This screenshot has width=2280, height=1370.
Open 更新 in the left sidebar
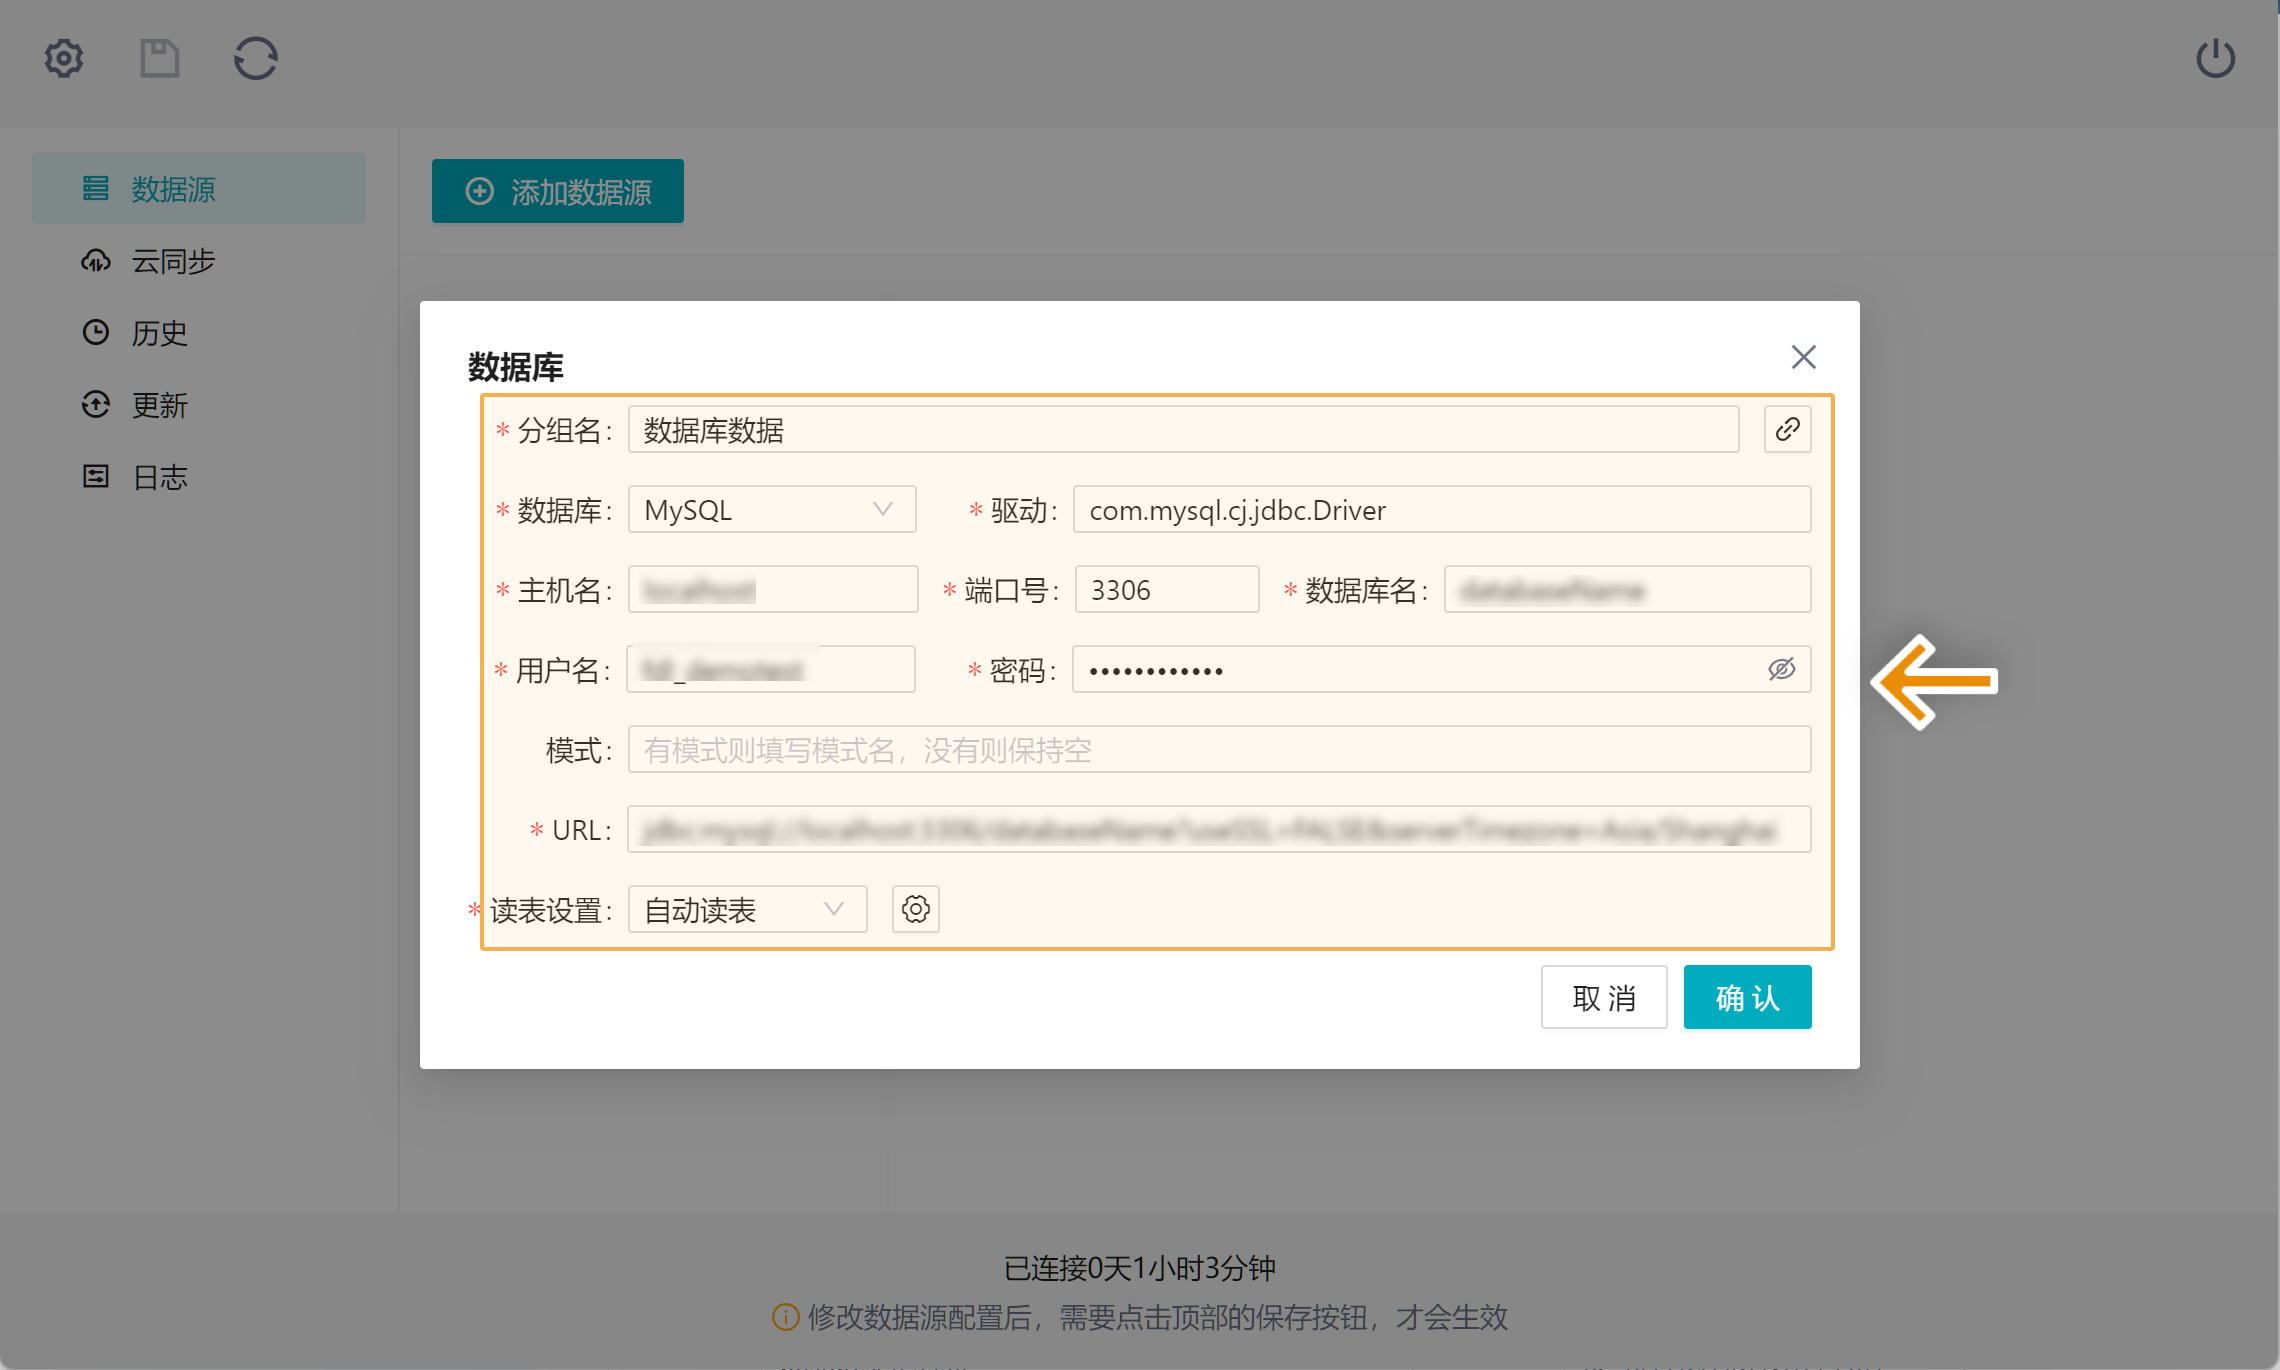[x=160, y=404]
